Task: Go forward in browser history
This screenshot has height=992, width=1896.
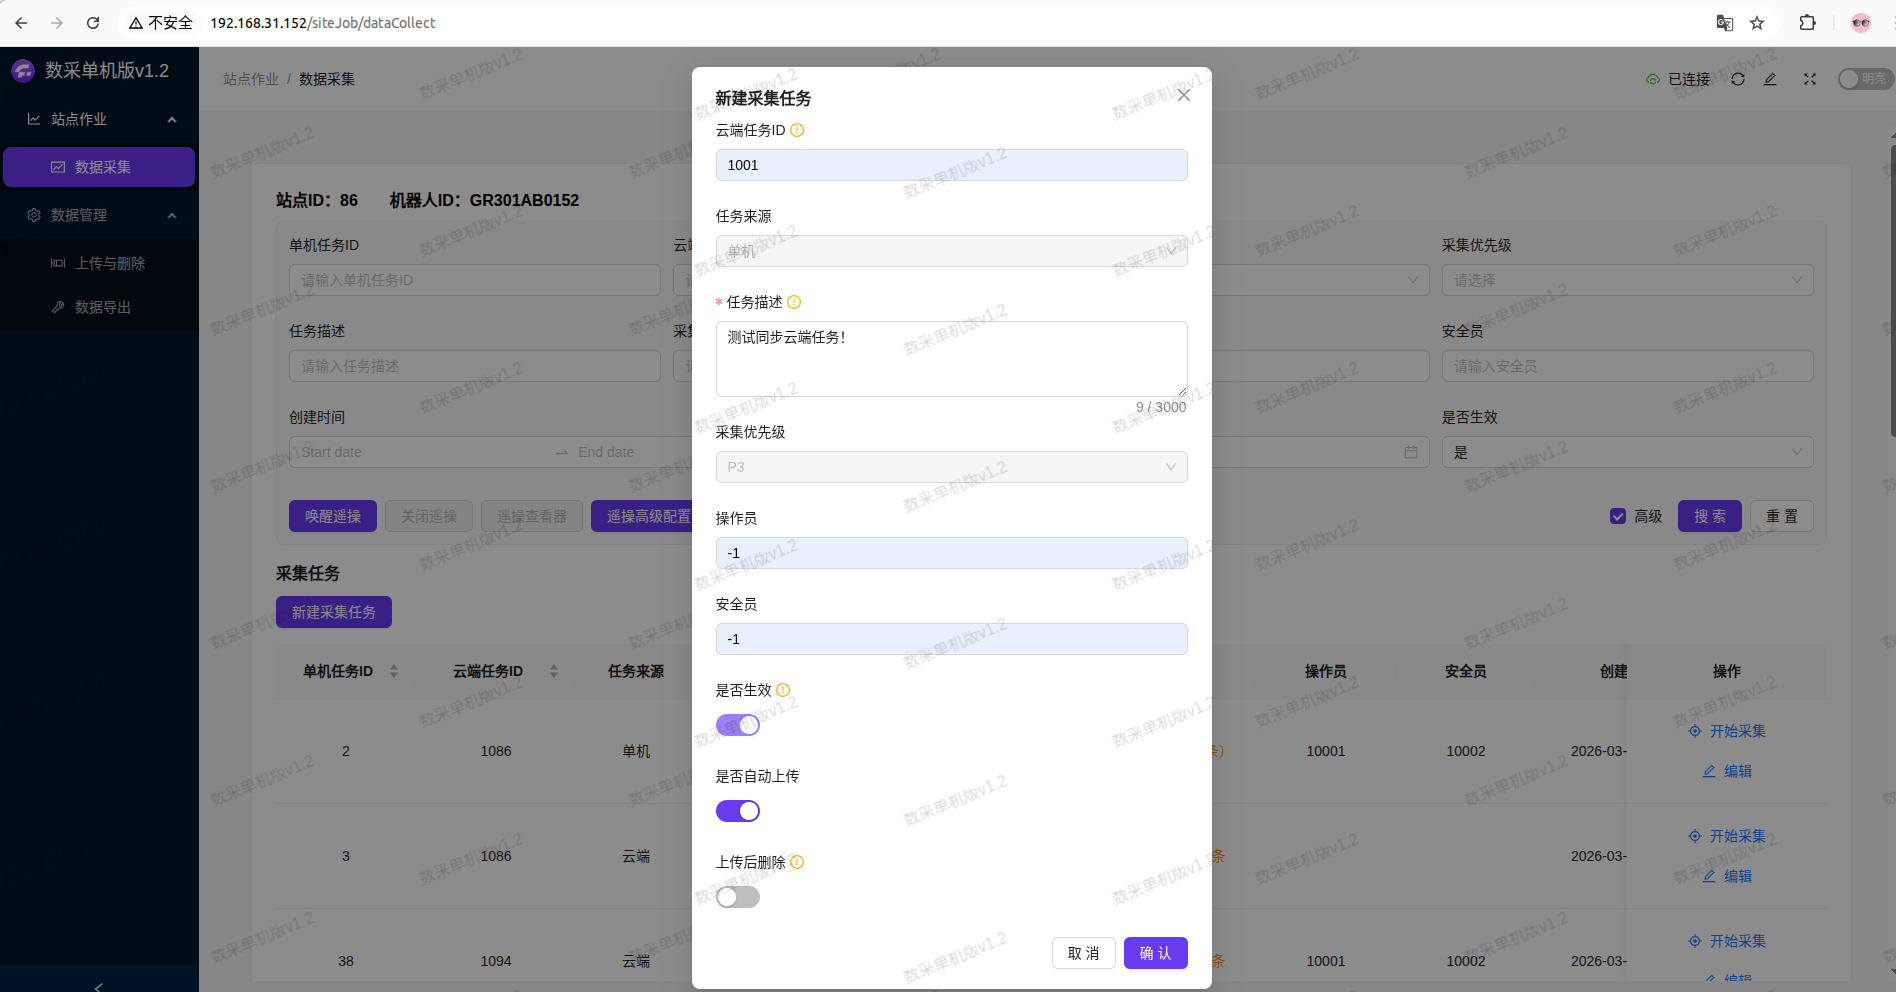Action: tap(57, 23)
